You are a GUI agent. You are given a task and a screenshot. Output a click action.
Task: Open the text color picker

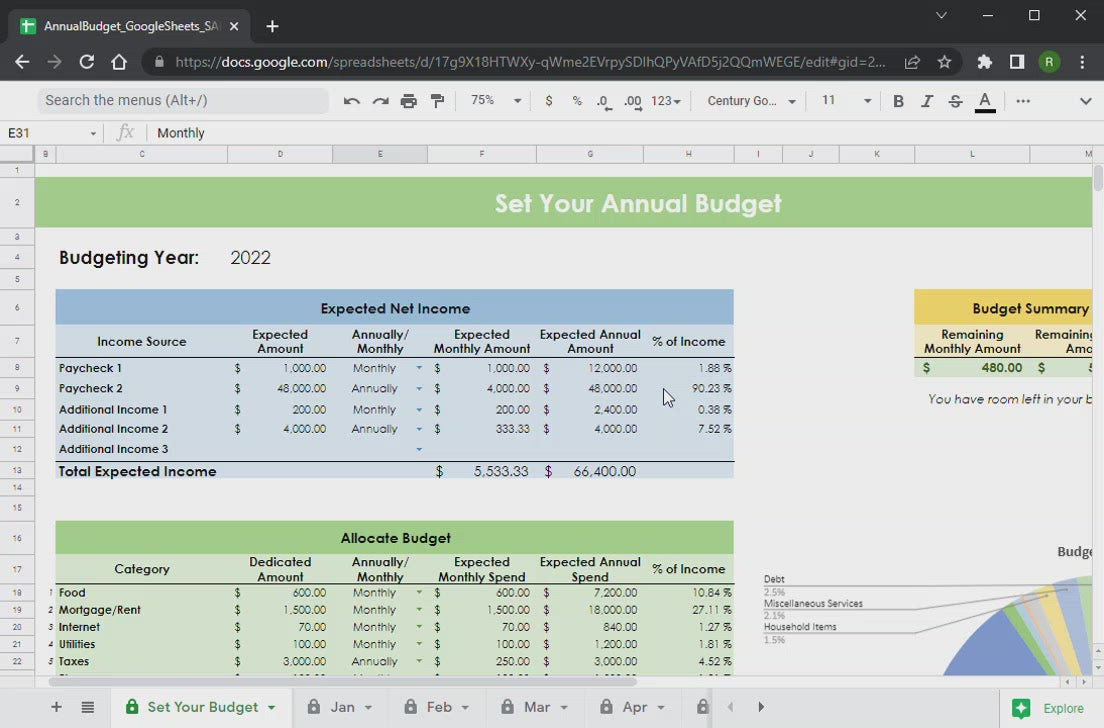pos(985,101)
